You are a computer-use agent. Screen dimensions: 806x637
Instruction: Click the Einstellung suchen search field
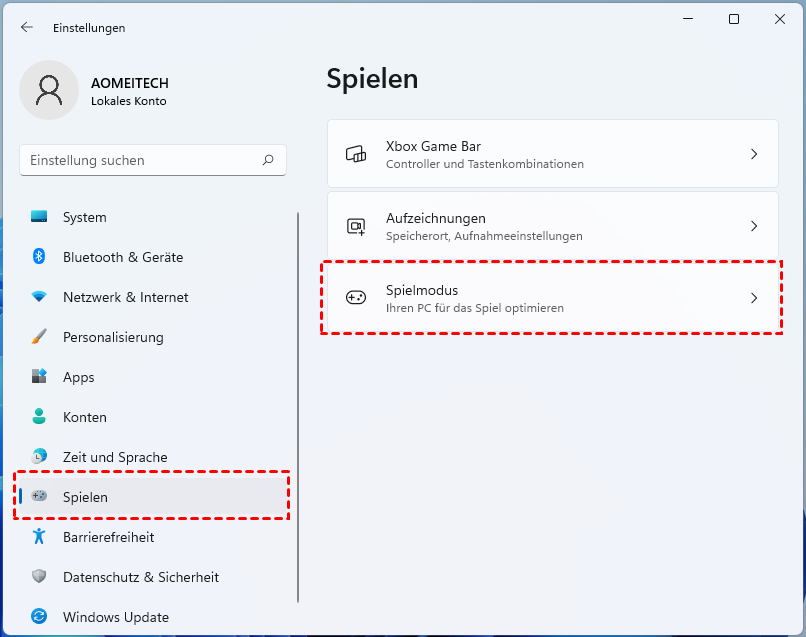coord(140,160)
